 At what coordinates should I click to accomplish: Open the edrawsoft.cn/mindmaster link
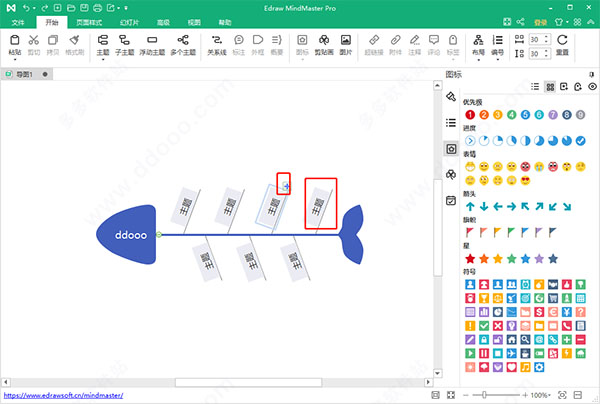pyautogui.click(x=64, y=395)
